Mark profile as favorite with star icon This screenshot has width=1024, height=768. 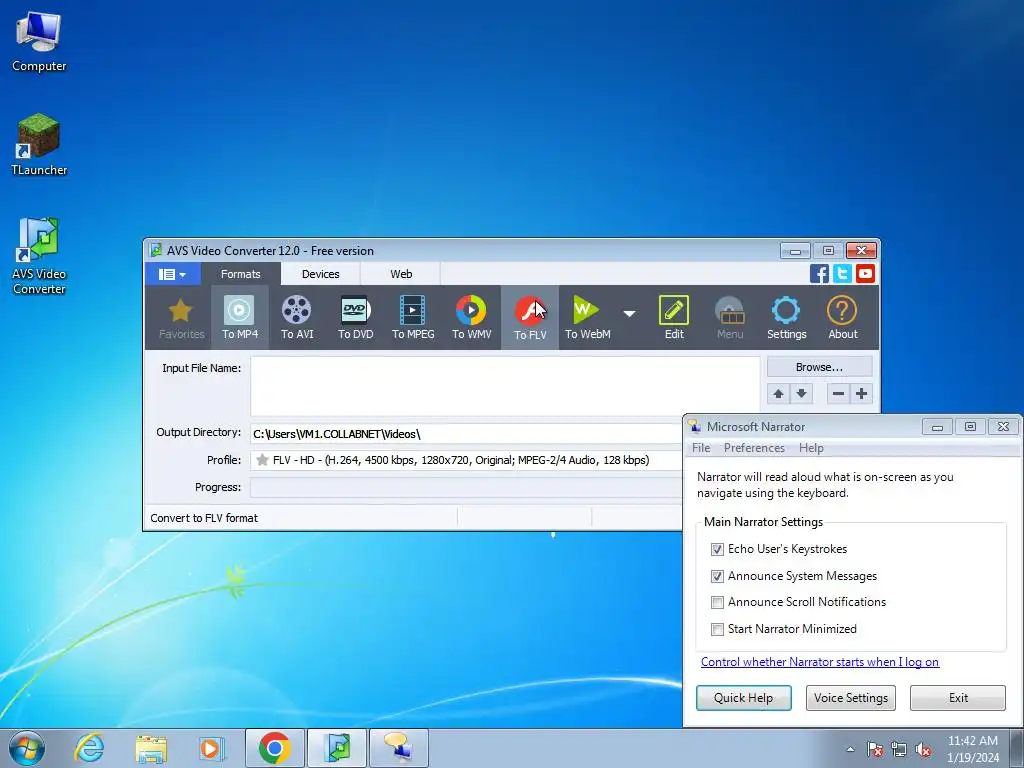pyautogui.click(x=263, y=460)
